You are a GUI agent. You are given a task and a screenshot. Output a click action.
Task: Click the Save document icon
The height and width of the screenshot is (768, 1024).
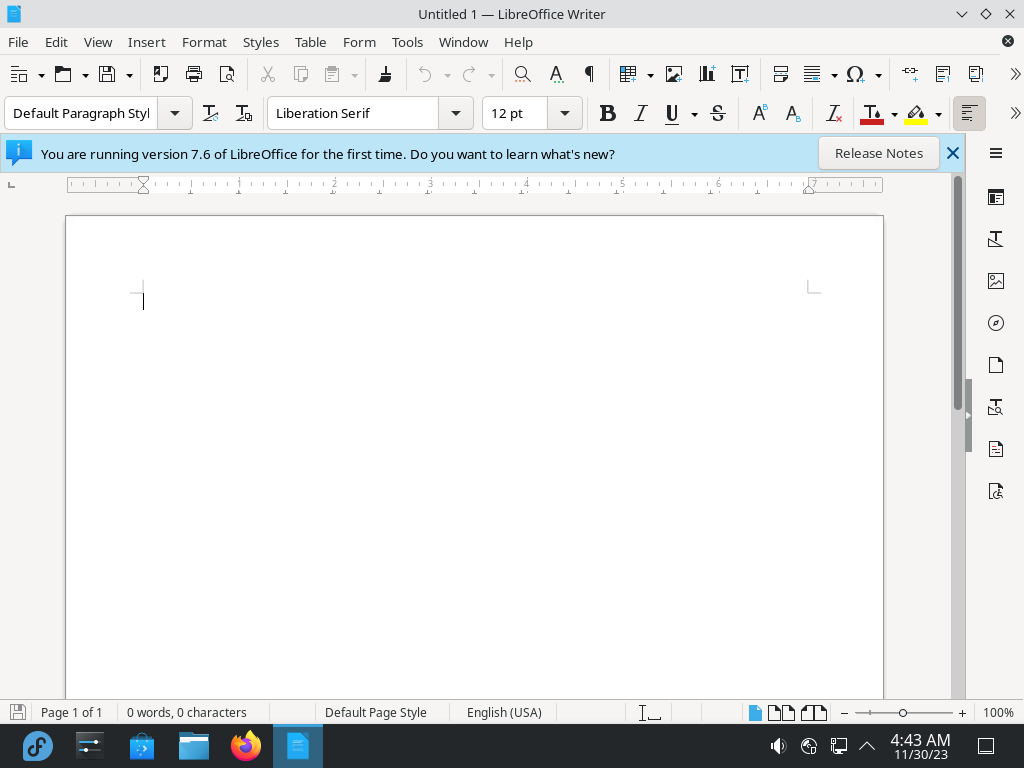coord(107,74)
